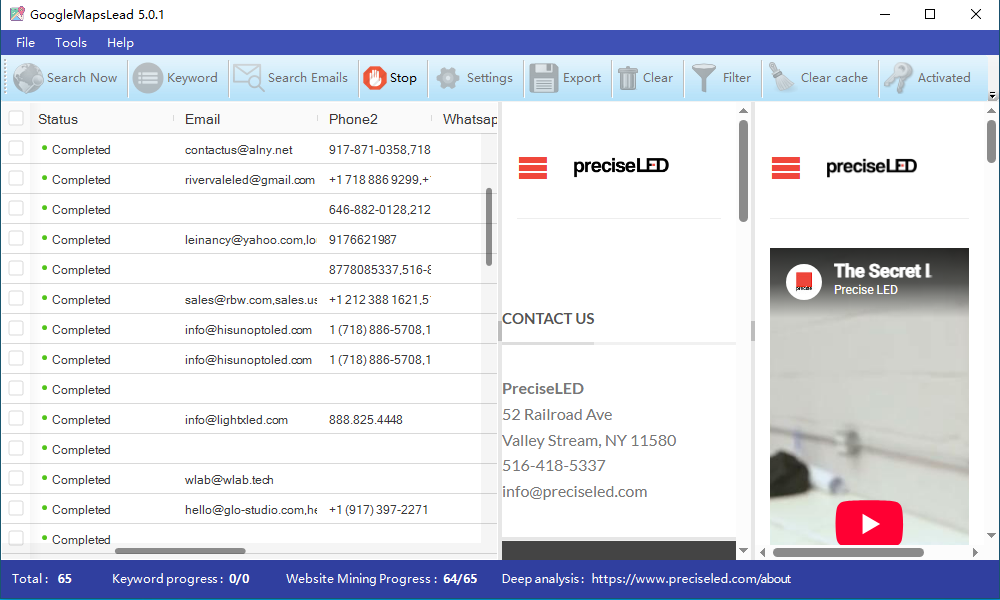Click the right preview scroll right arrow
The width and height of the screenshot is (1000, 600).
(x=975, y=552)
